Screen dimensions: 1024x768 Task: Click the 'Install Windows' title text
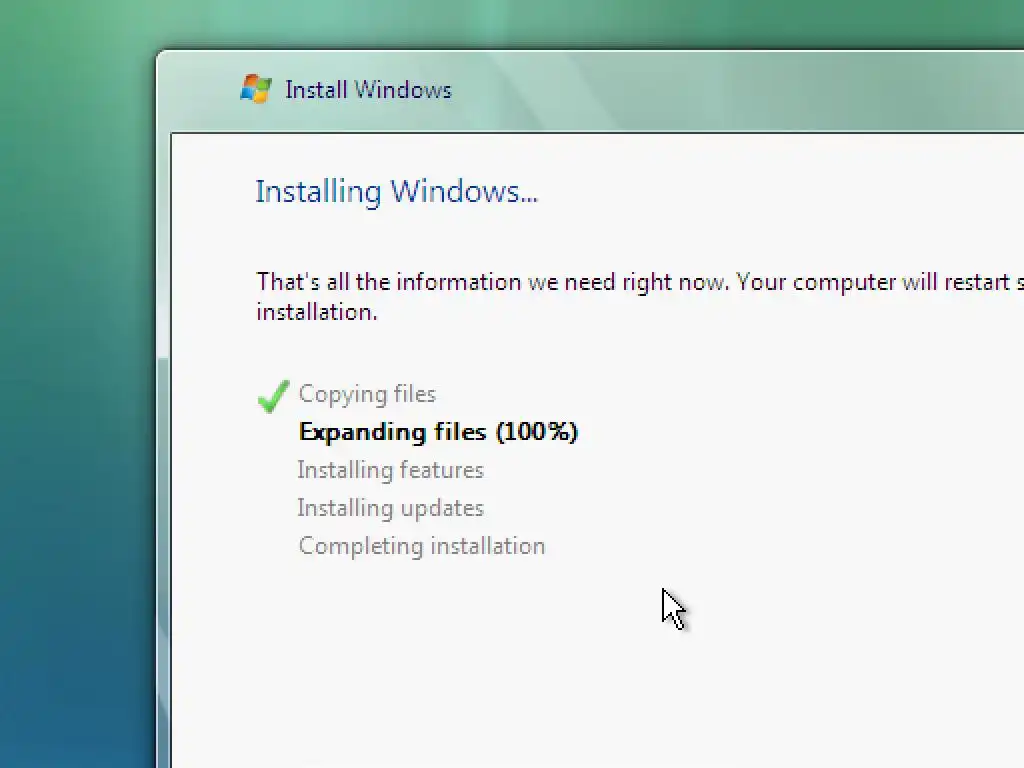pos(368,89)
